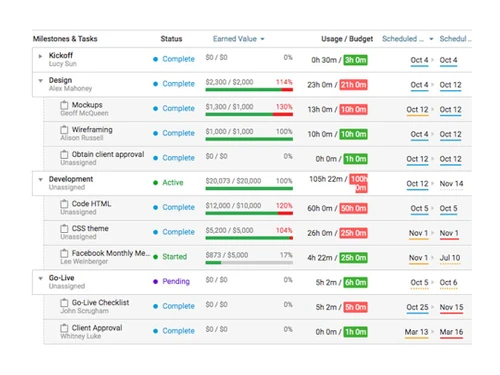The height and width of the screenshot is (375, 500).
Task: Click the Kickoff status dot
Action: pyautogui.click(x=155, y=59)
